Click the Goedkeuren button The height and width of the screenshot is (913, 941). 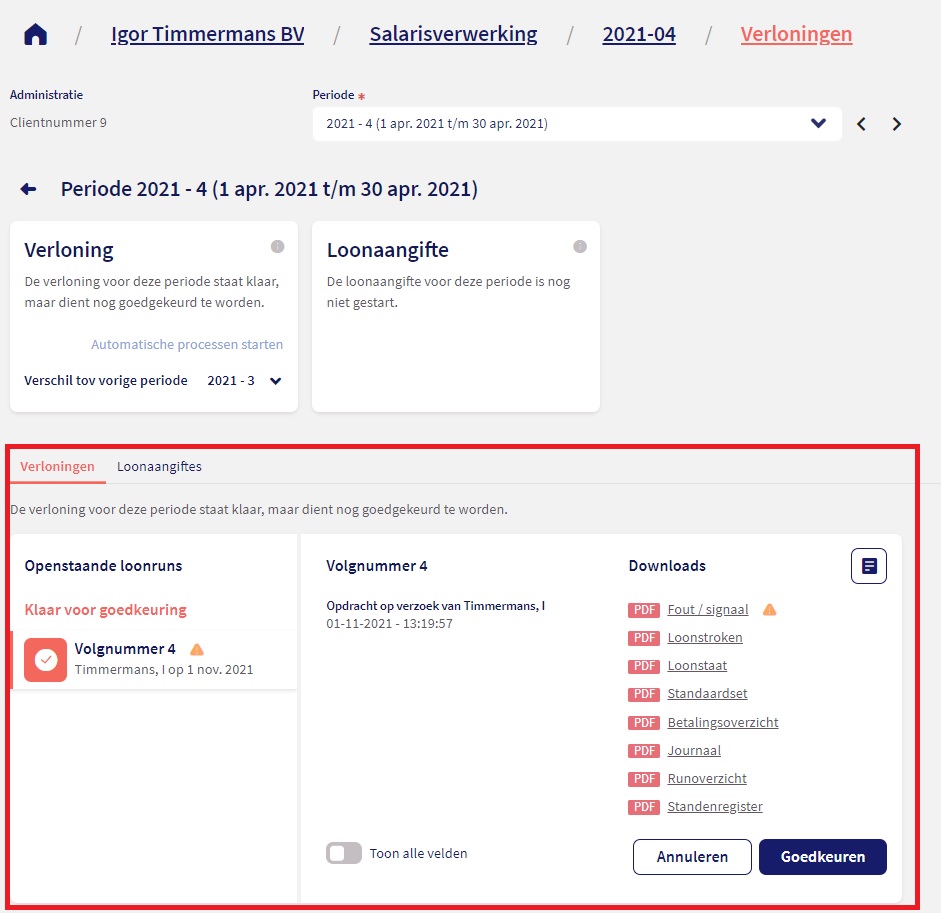[822, 857]
